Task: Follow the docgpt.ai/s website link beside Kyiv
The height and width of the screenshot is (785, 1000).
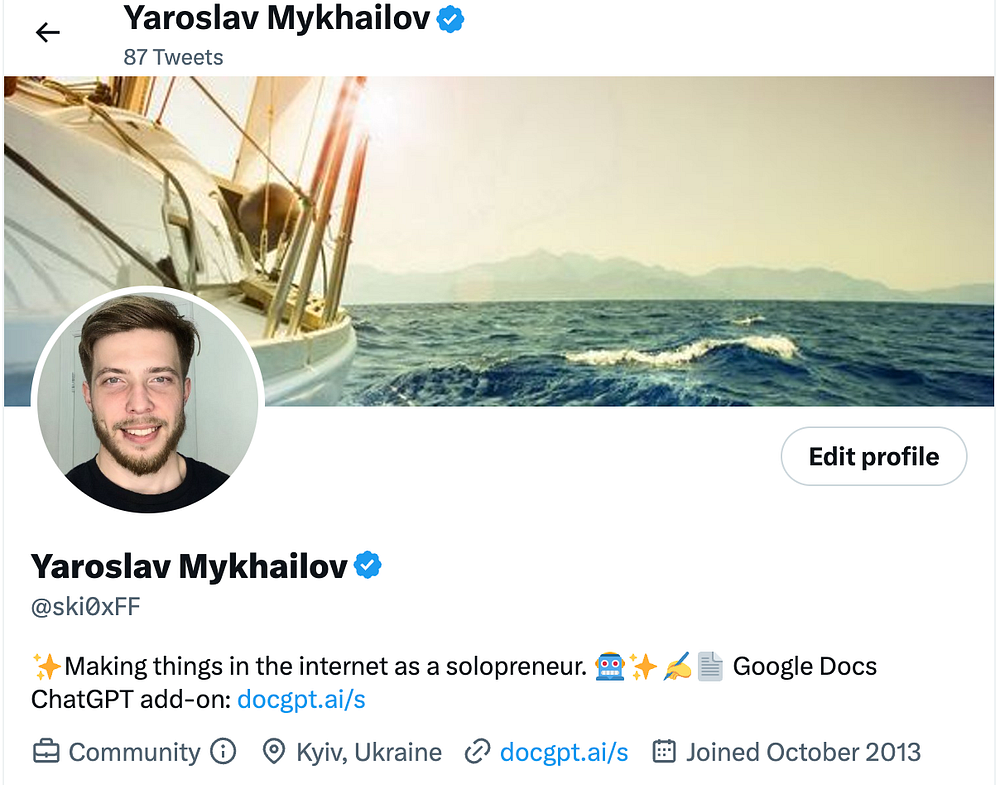Action: tap(564, 752)
